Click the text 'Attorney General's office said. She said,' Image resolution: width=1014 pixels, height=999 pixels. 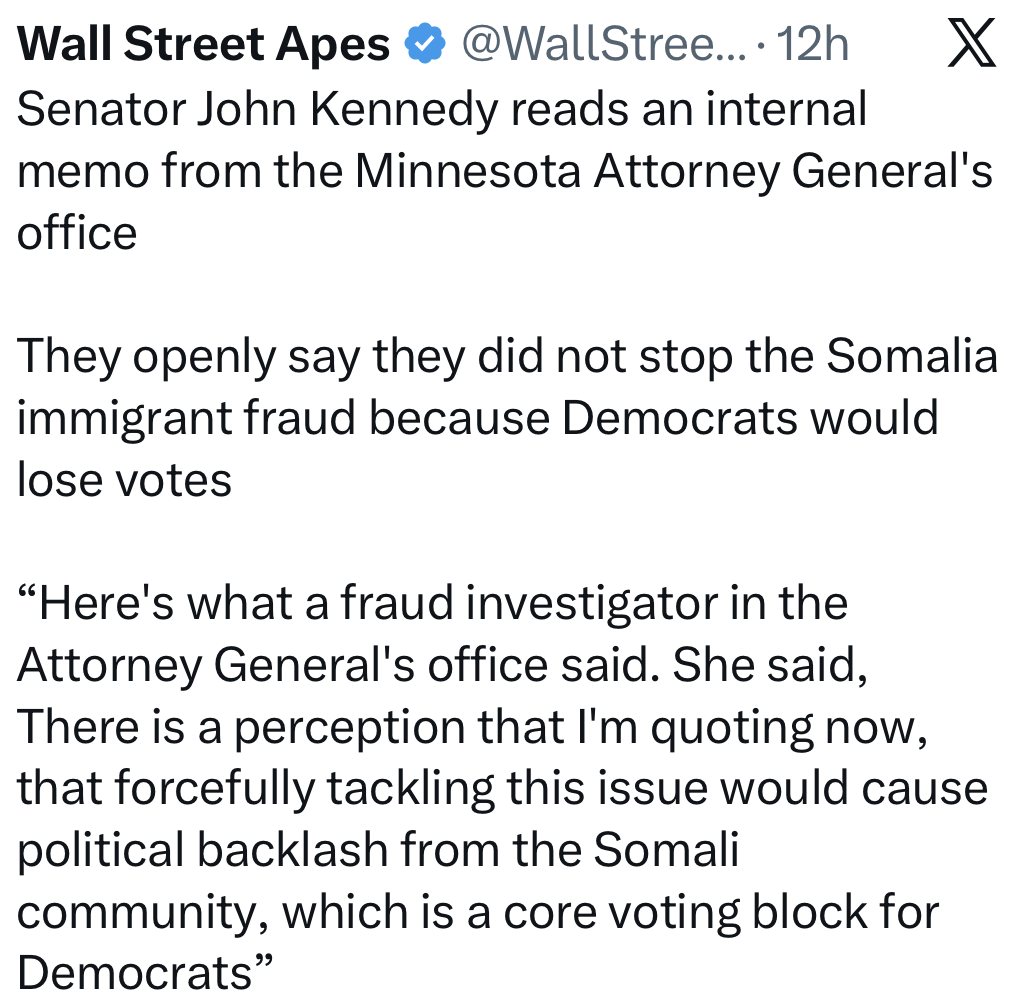(x=441, y=665)
